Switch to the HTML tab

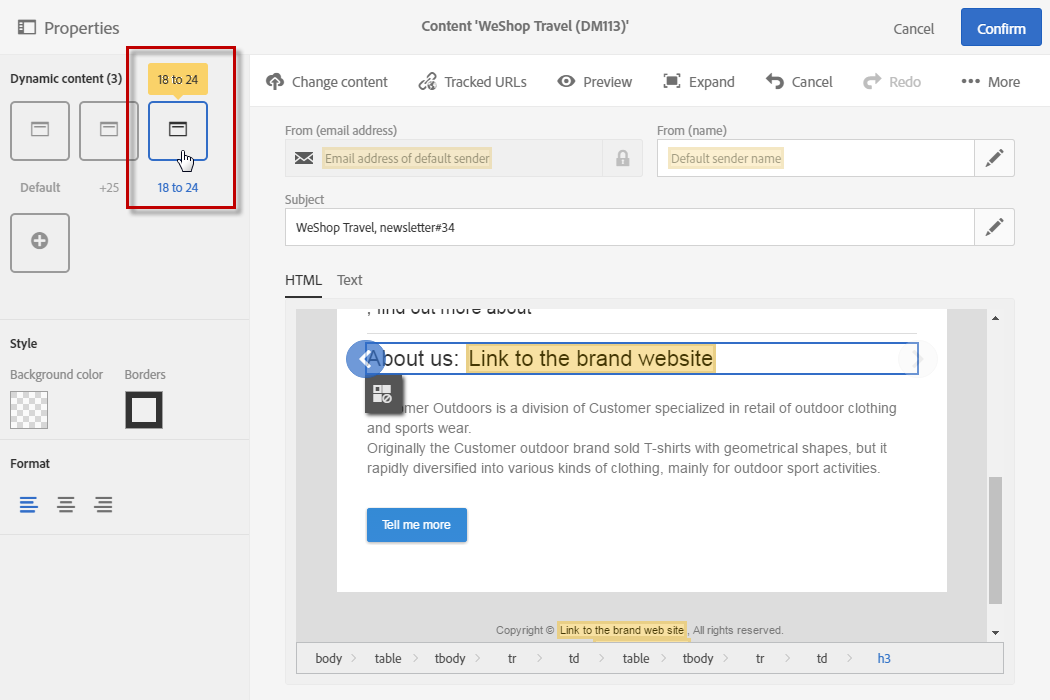(303, 280)
